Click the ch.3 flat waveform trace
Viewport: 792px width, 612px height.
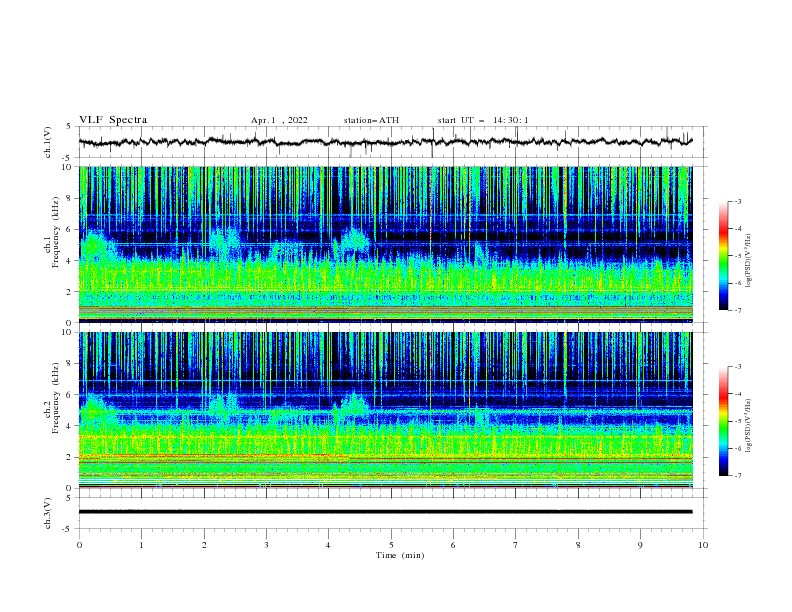click(x=385, y=512)
